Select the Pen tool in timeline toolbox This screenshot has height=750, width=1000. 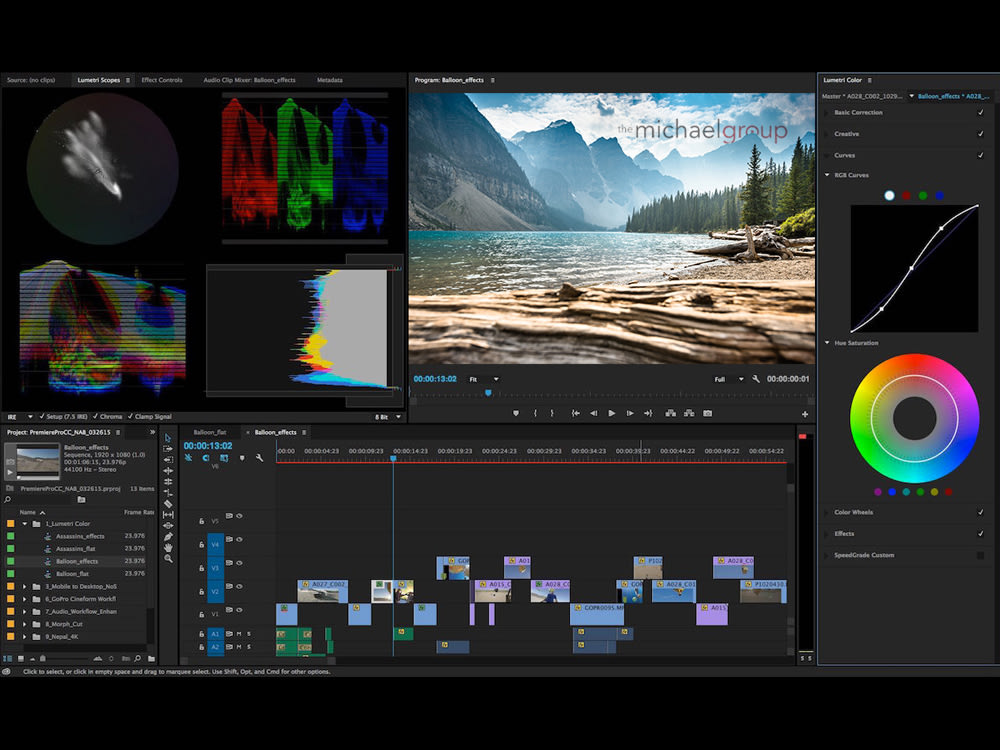point(168,536)
